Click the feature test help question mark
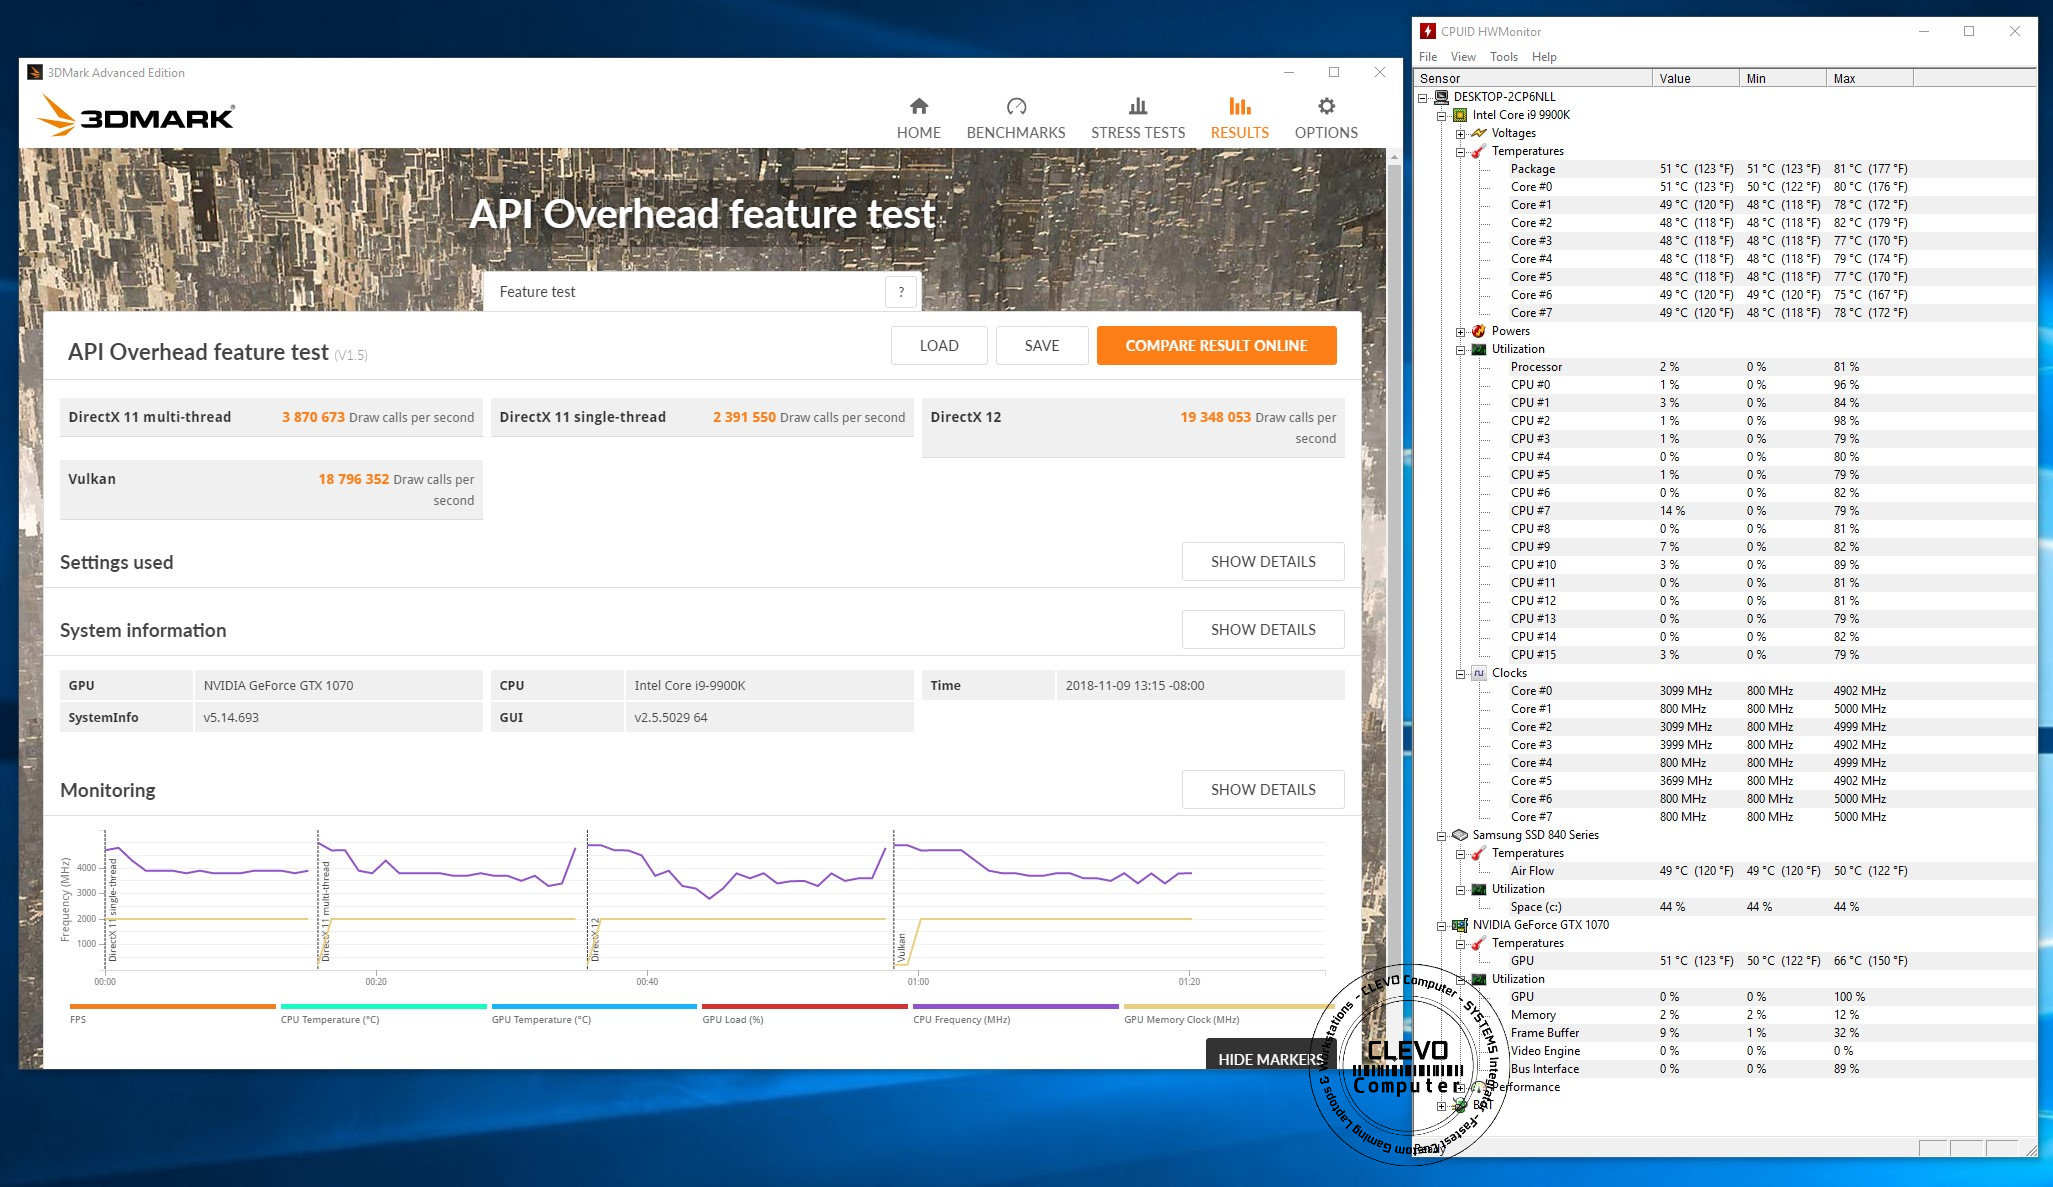The width and height of the screenshot is (2053, 1187). [x=901, y=292]
